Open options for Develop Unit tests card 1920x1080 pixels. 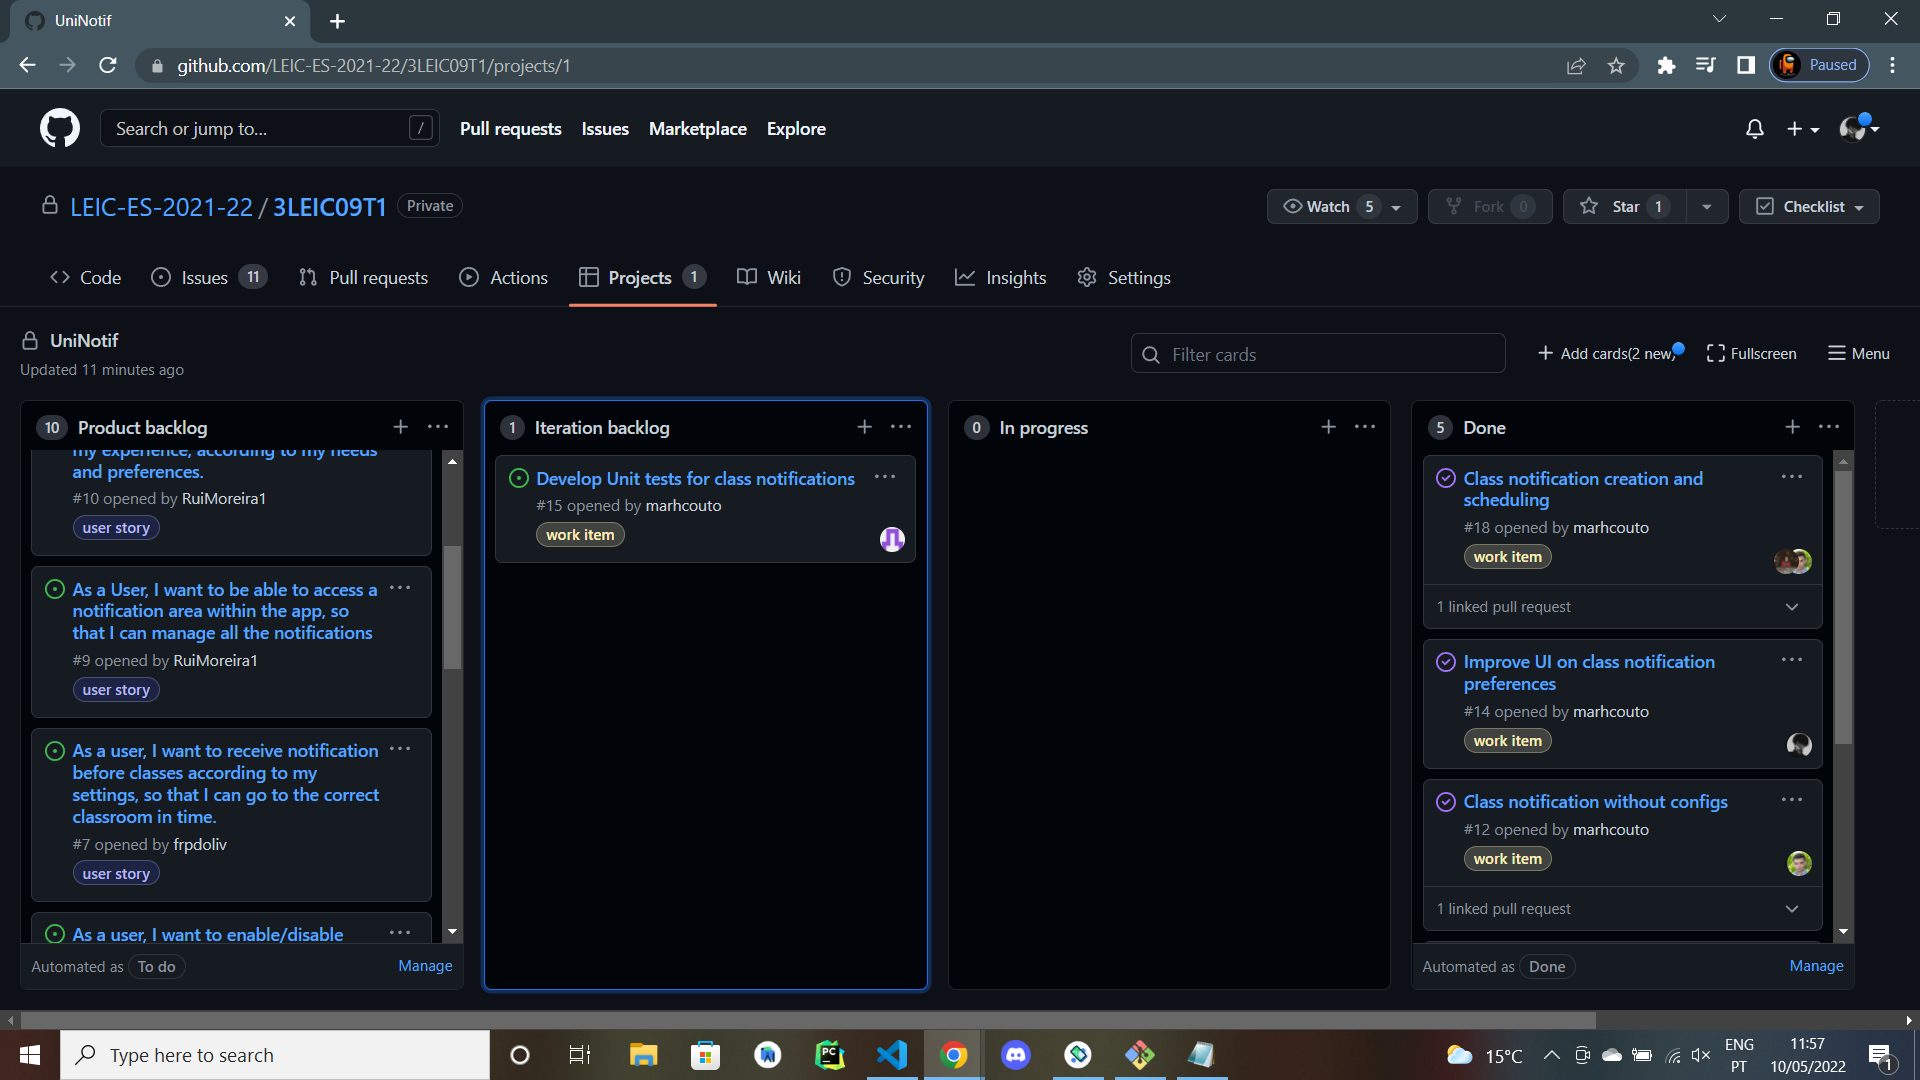pos(885,477)
